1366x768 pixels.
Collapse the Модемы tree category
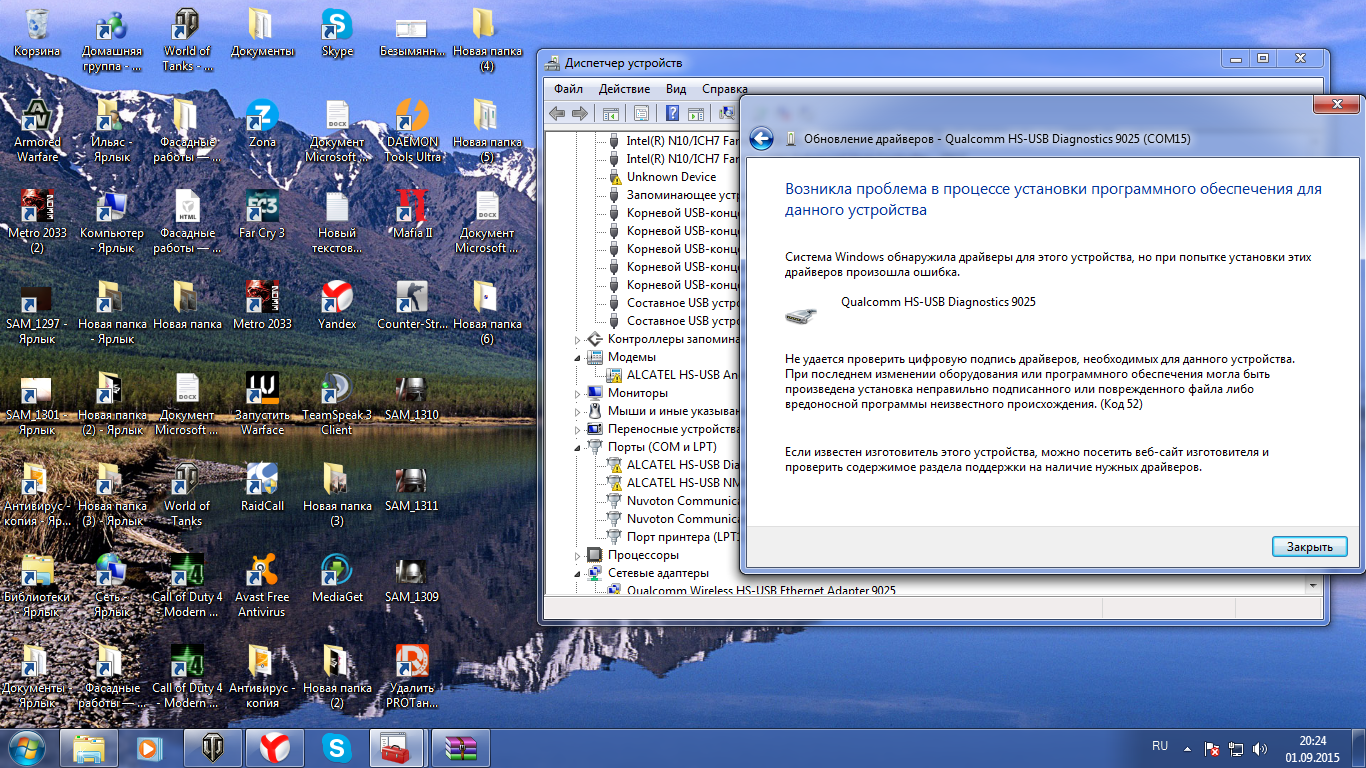pos(578,357)
